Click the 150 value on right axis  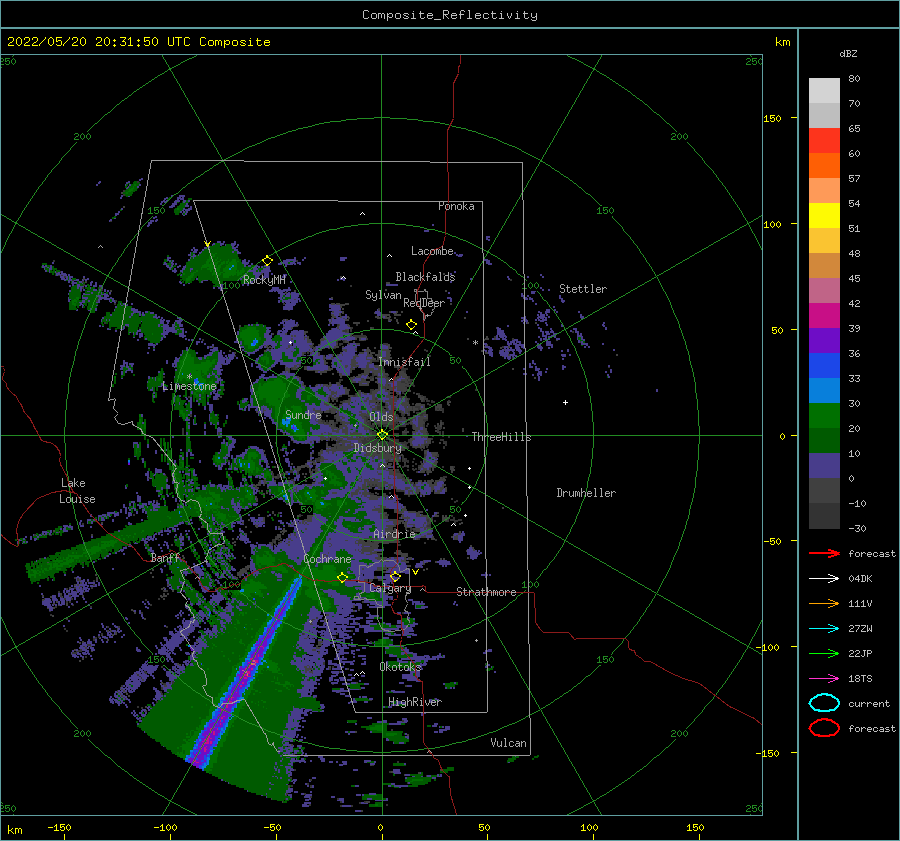click(x=772, y=118)
